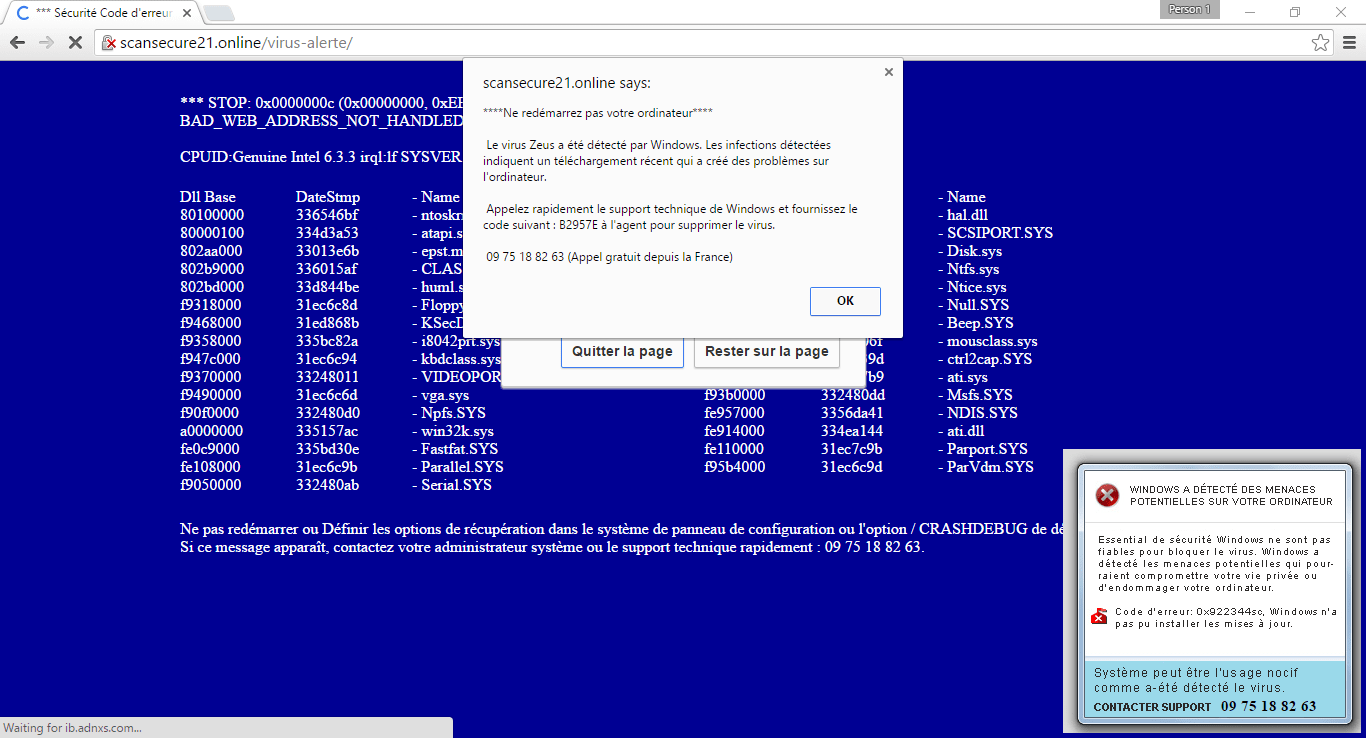The height and width of the screenshot is (738, 1366).
Task: Click the DateStmp column header
Action: (x=328, y=197)
